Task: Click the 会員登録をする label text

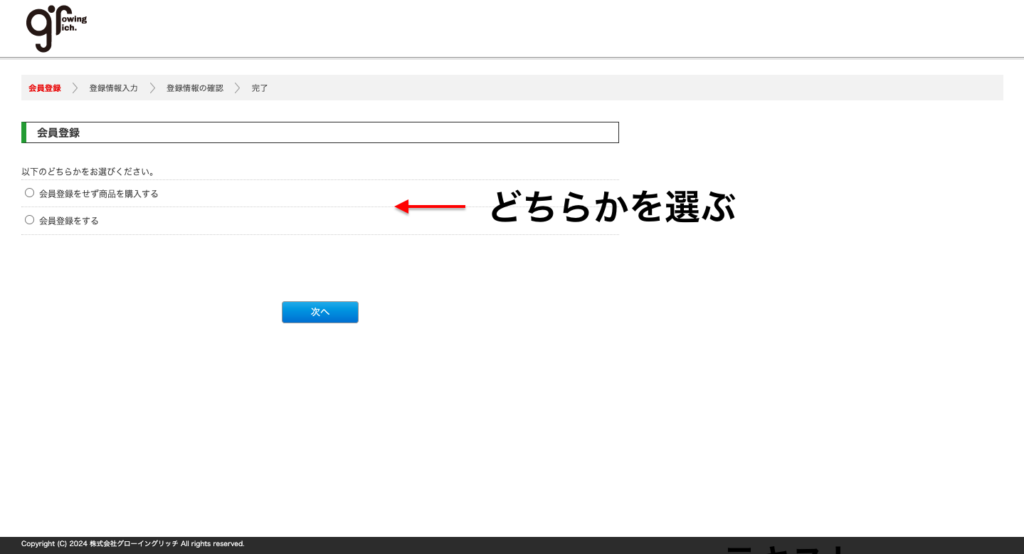Action: click(x=68, y=221)
